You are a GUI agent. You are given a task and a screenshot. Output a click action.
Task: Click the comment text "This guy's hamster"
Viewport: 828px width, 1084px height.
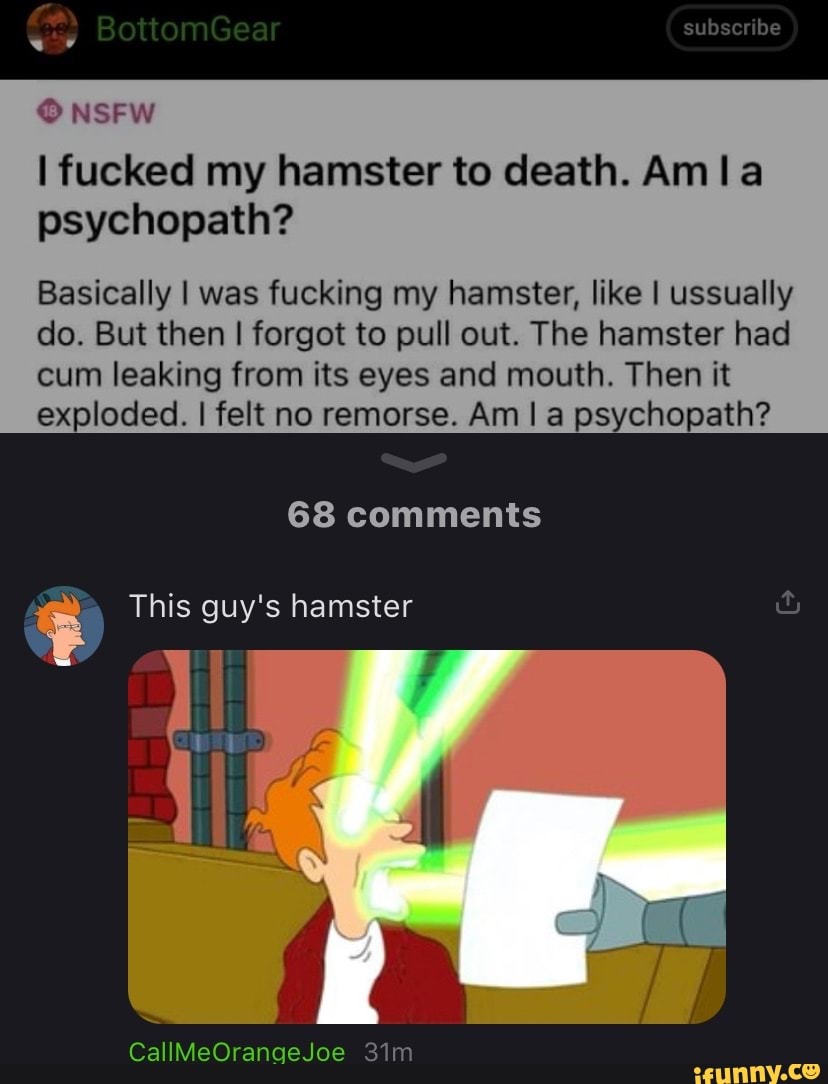tap(270, 606)
